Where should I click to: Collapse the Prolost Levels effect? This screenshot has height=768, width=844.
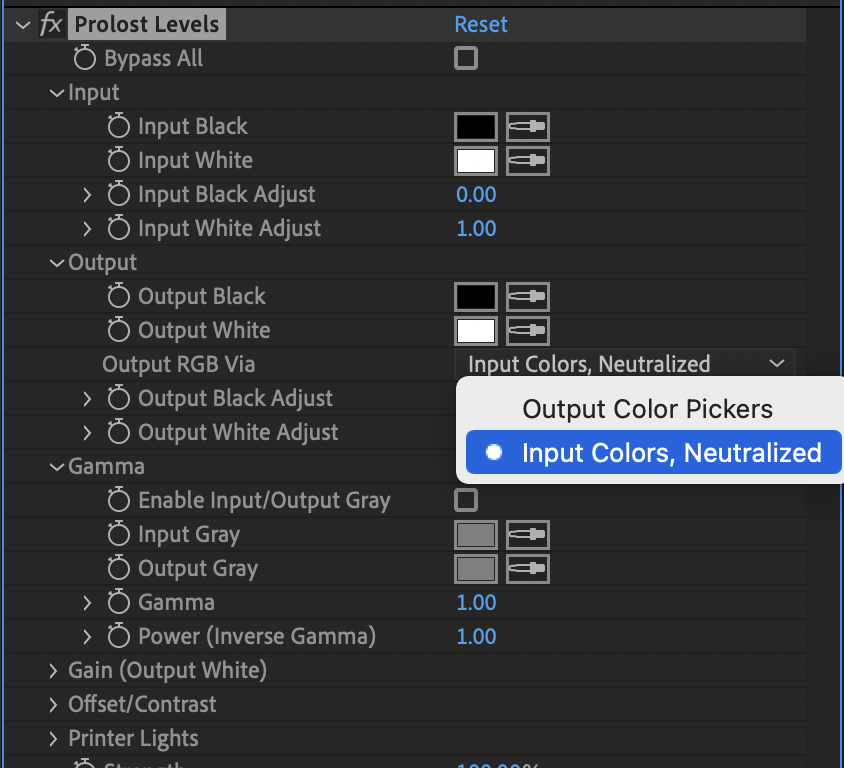(x=23, y=25)
